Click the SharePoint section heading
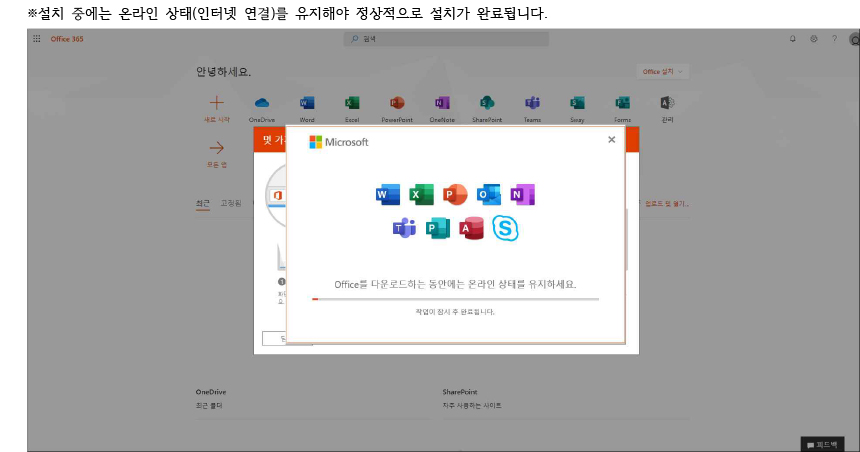Image resolution: width=860 pixels, height=452 pixels. tap(460, 392)
